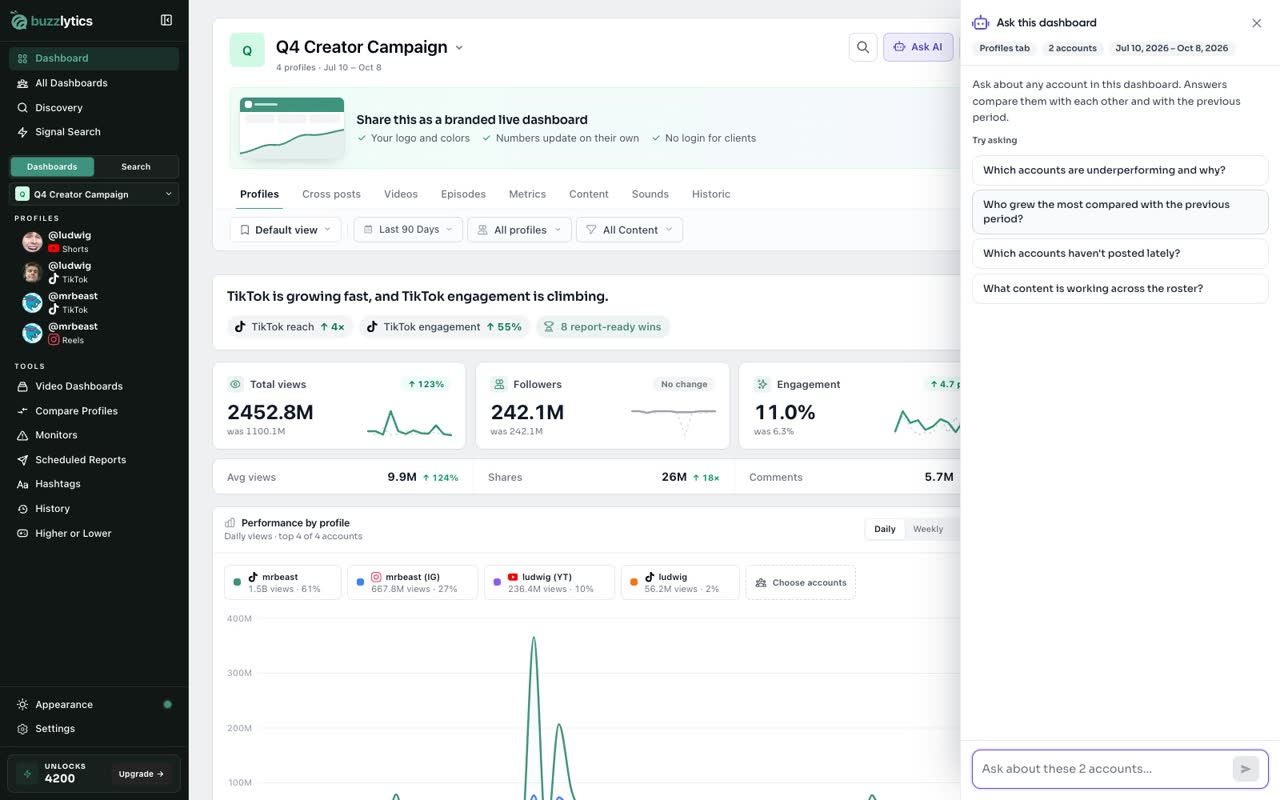Switch to the Cross posts tab
The image size is (1280, 800).
coord(331,194)
